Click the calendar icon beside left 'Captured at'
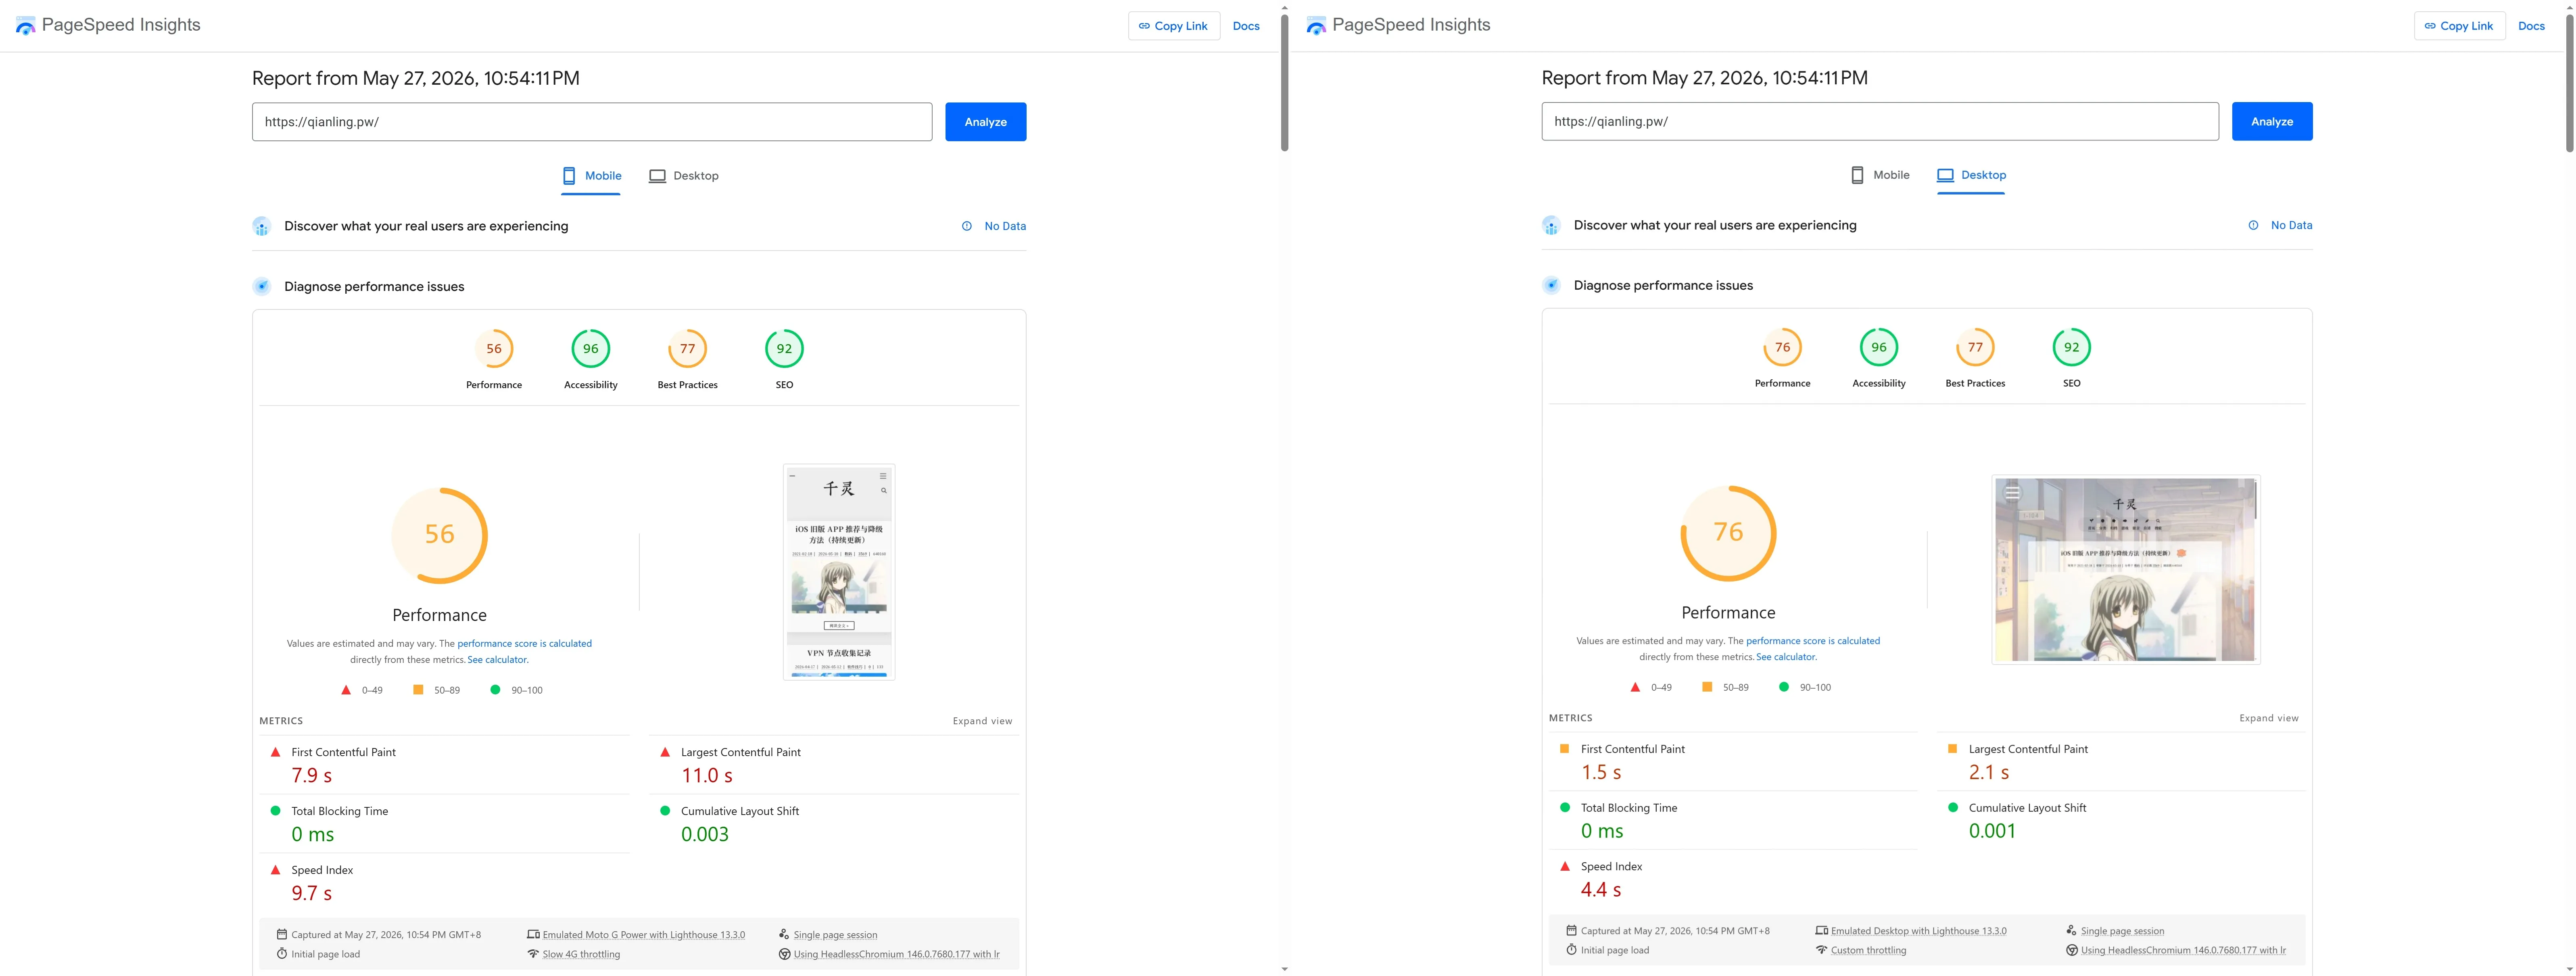This screenshot has height=976, width=2576. click(282, 935)
